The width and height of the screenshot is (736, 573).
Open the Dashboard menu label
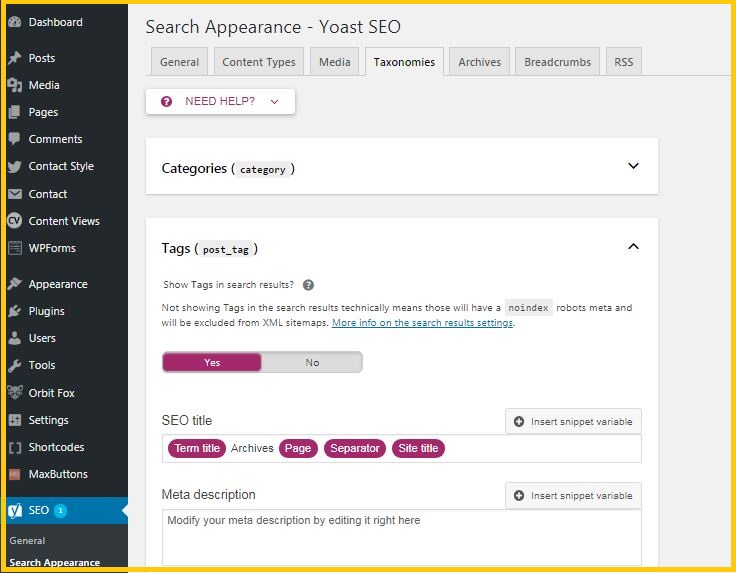point(55,22)
